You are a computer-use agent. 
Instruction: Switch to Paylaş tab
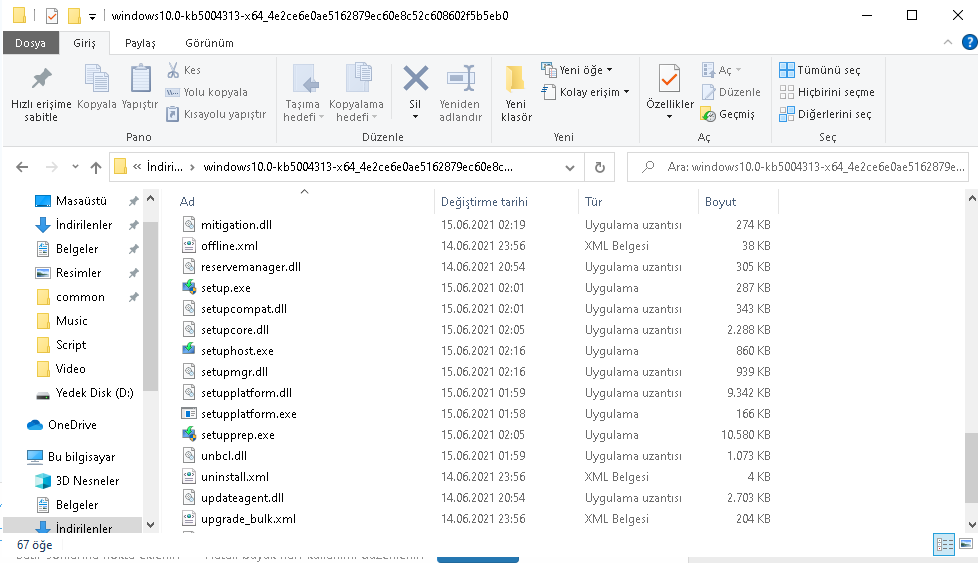(140, 43)
